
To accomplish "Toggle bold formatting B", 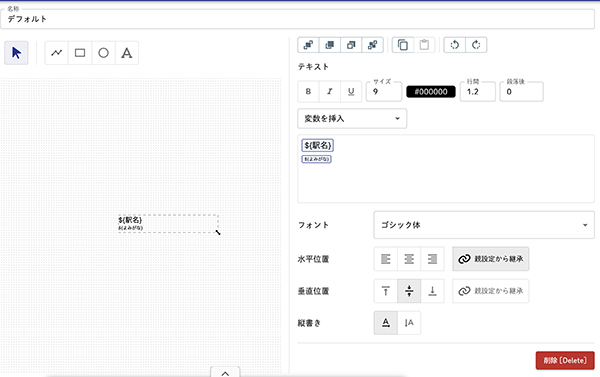I will click(308, 91).
